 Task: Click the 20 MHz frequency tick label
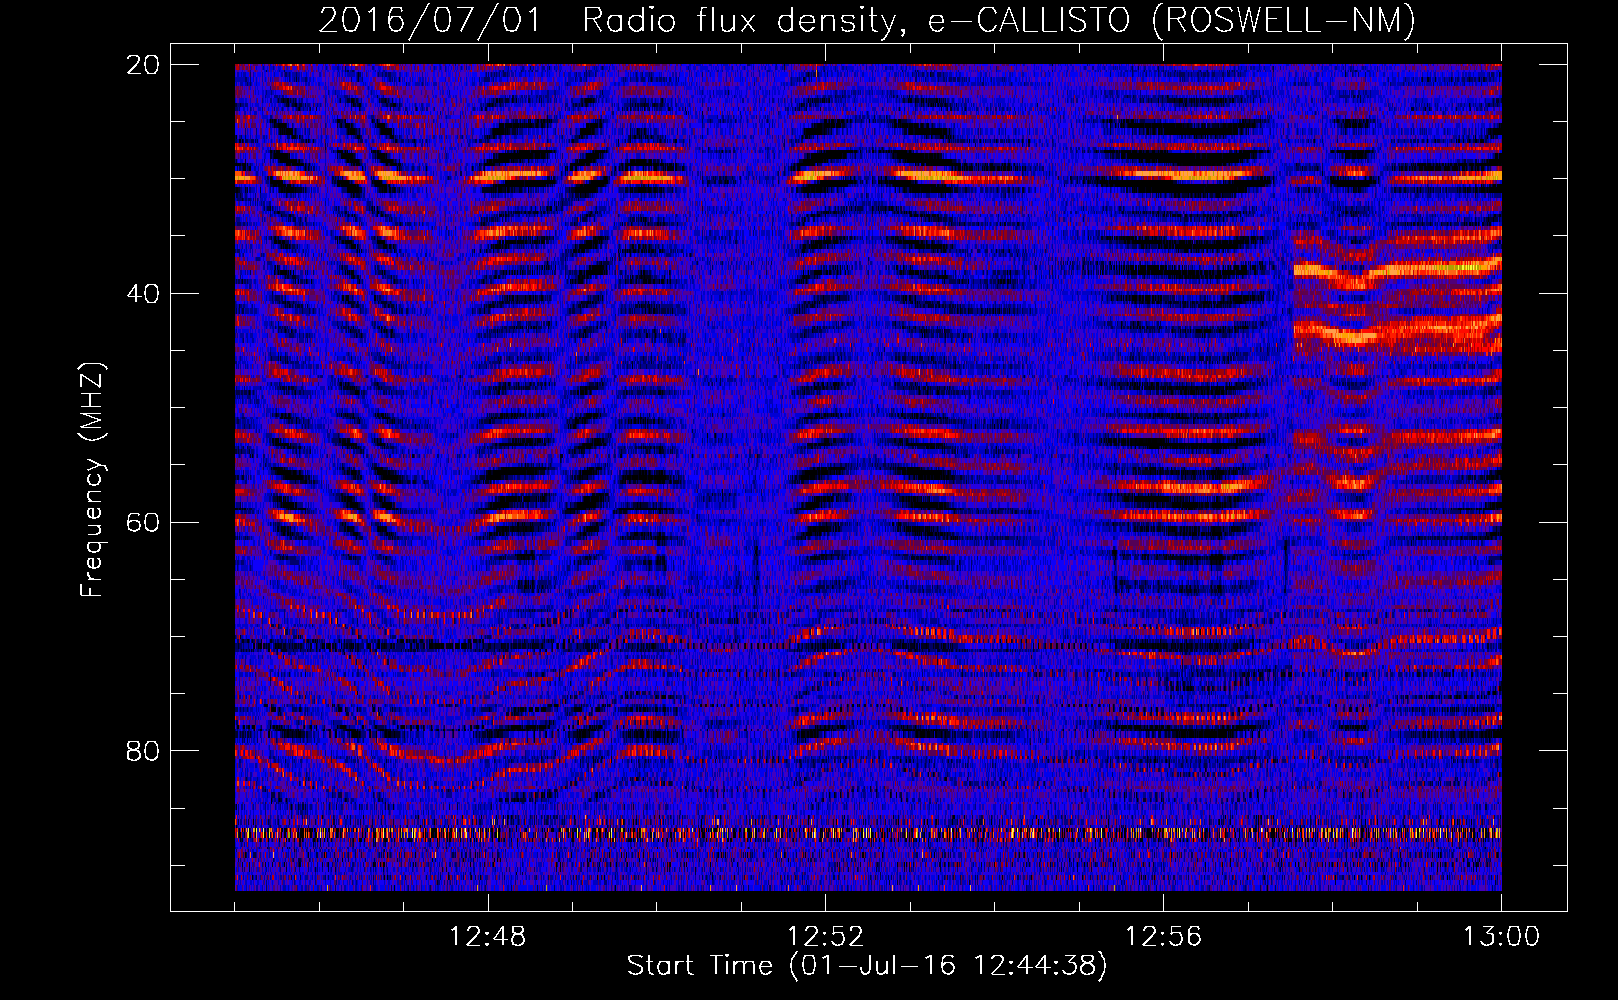142,65
